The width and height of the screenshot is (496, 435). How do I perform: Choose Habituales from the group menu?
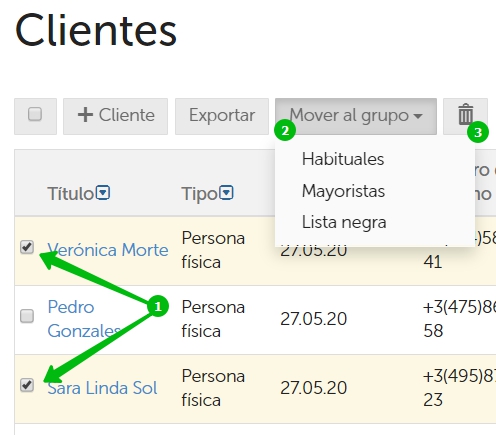(x=343, y=159)
